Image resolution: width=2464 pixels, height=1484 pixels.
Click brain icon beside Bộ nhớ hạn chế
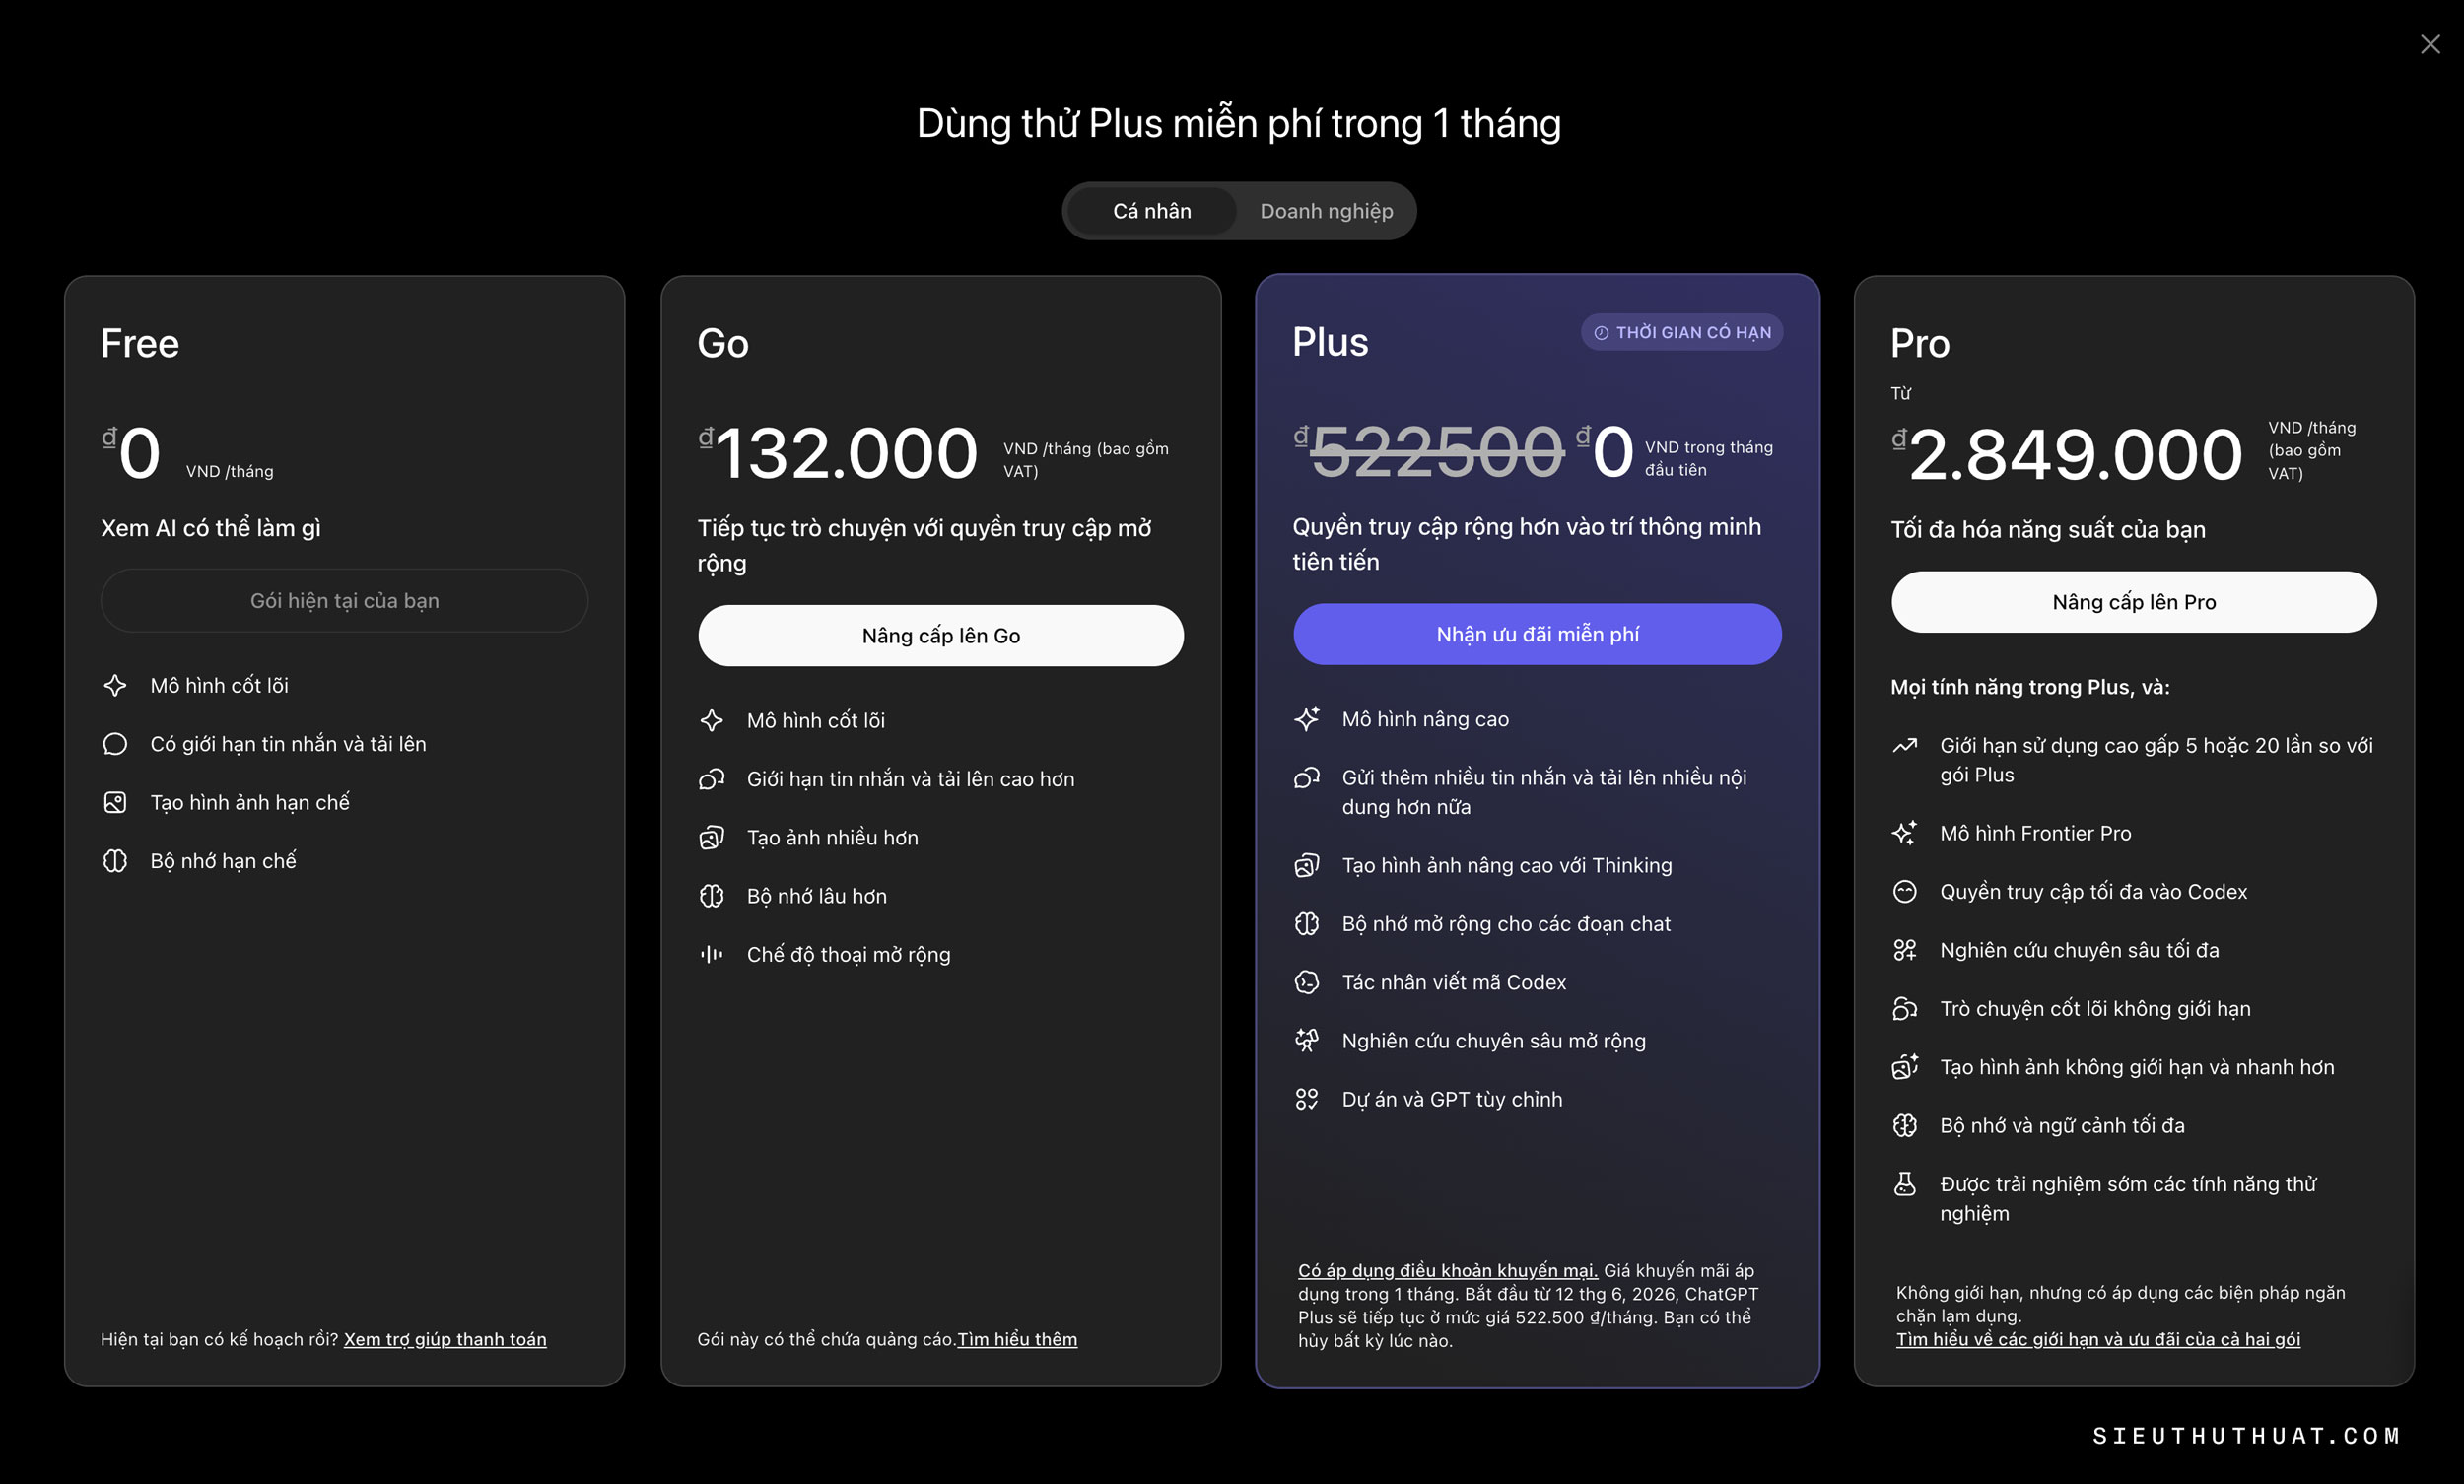[115, 861]
